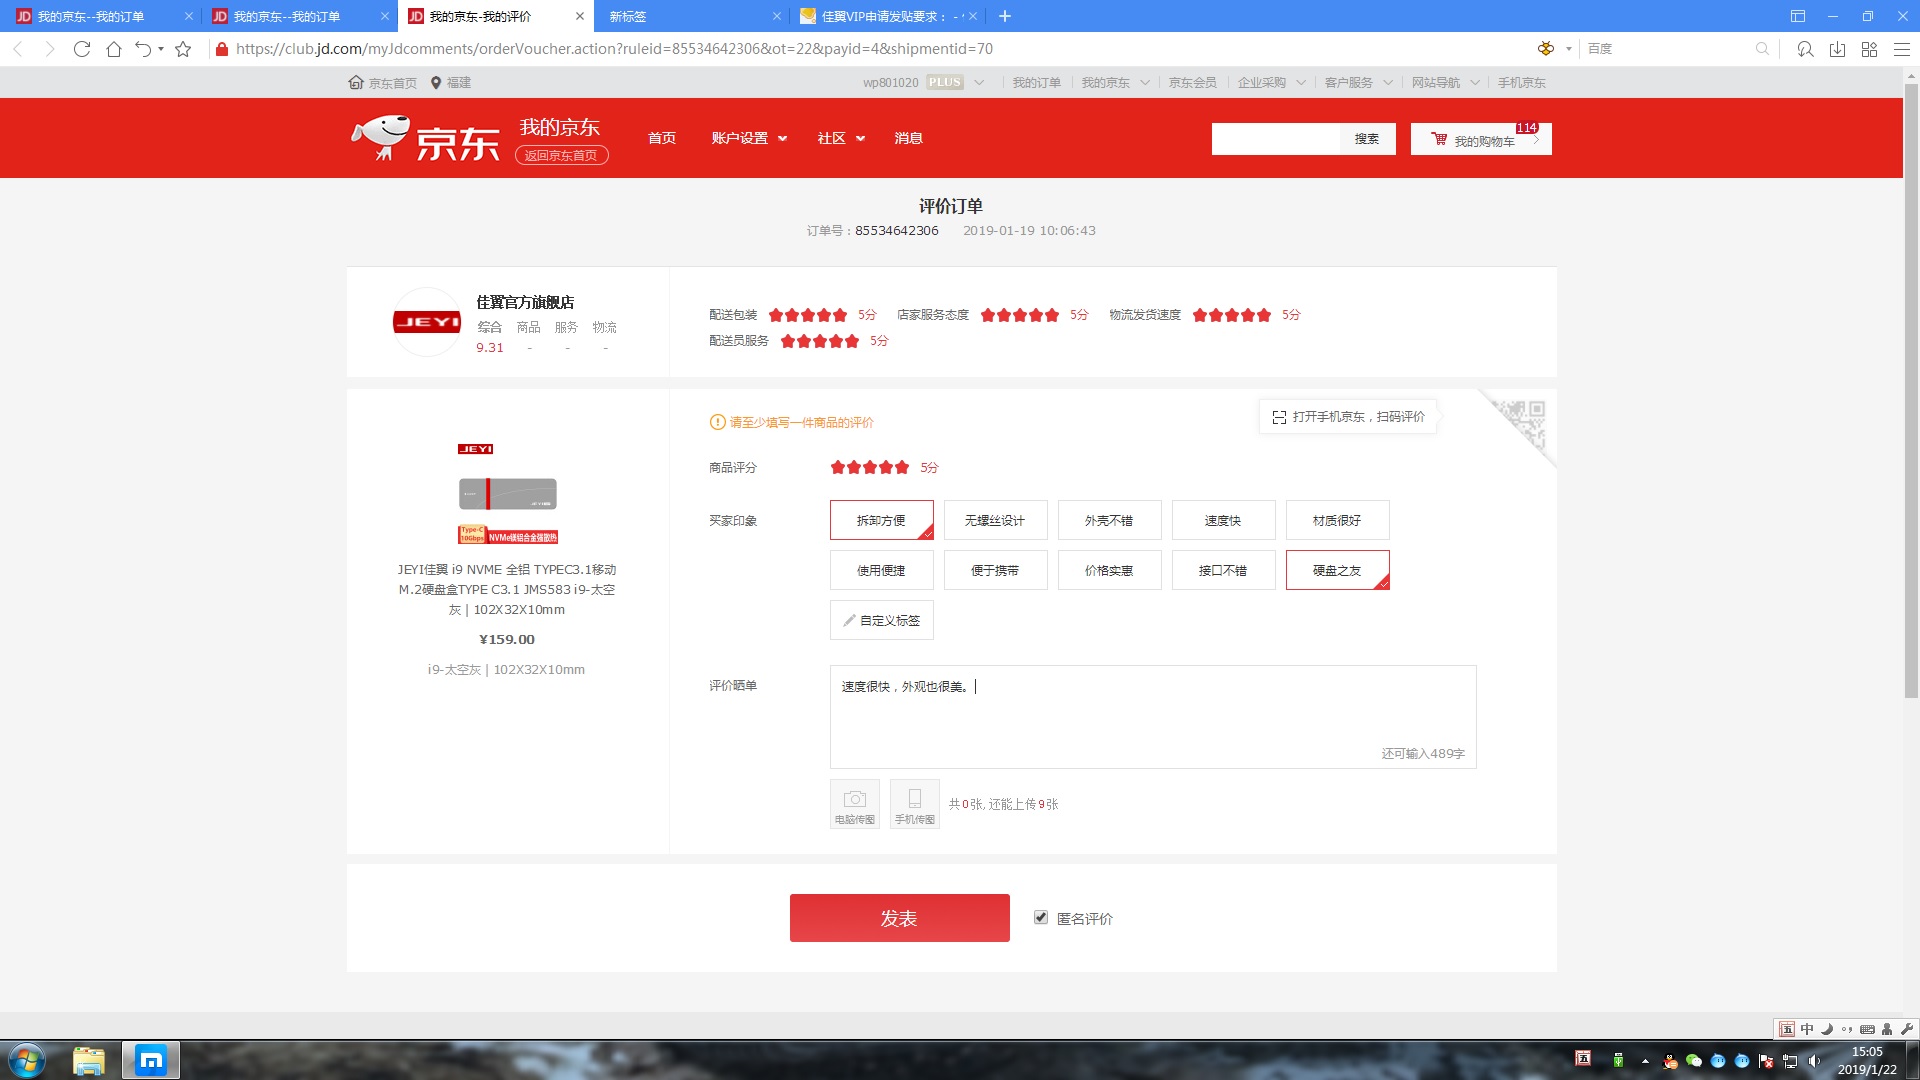Open the browser apps grid icon
This screenshot has height=1080, width=1920.
pos(1869,49)
